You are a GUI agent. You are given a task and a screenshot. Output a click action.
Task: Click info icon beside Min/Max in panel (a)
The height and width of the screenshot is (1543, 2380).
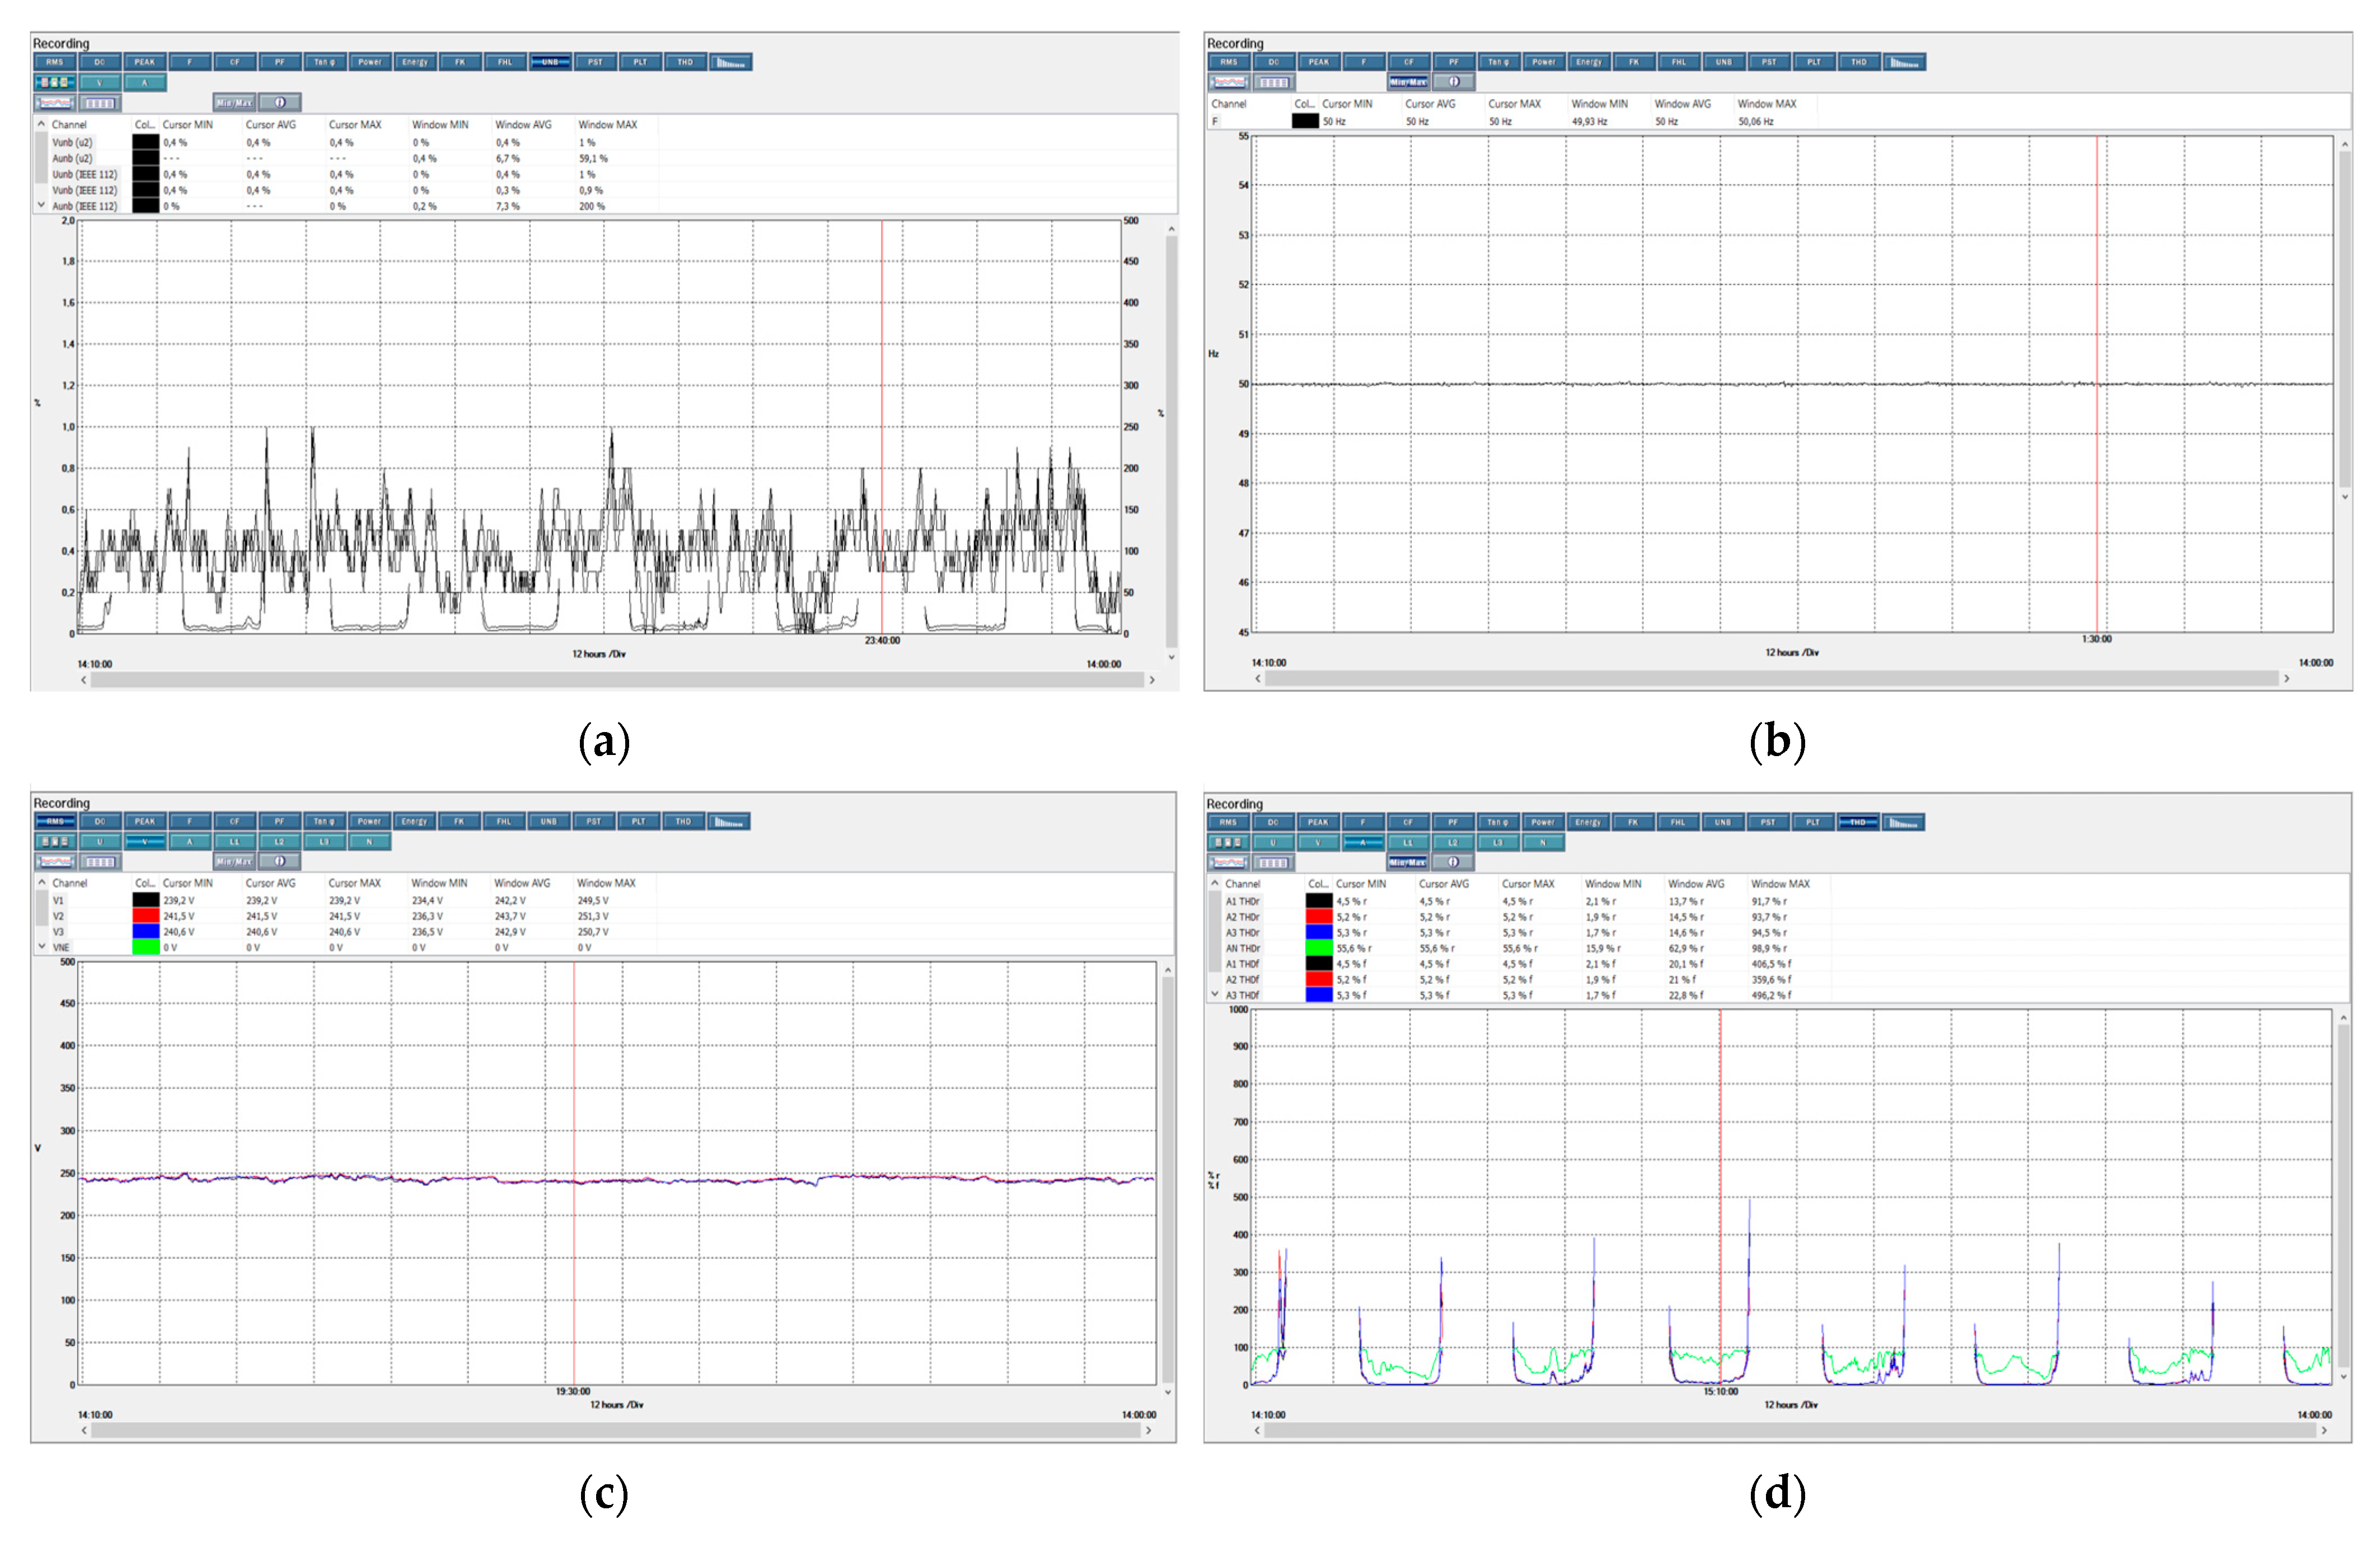[x=280, y=102]
